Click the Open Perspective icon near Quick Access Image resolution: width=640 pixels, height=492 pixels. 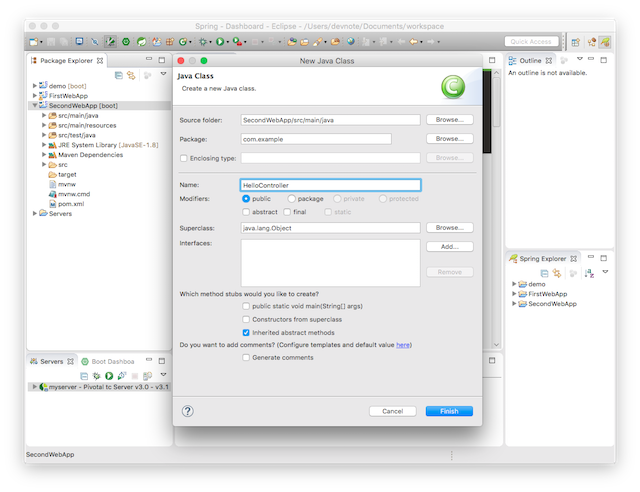pos(576,42)
